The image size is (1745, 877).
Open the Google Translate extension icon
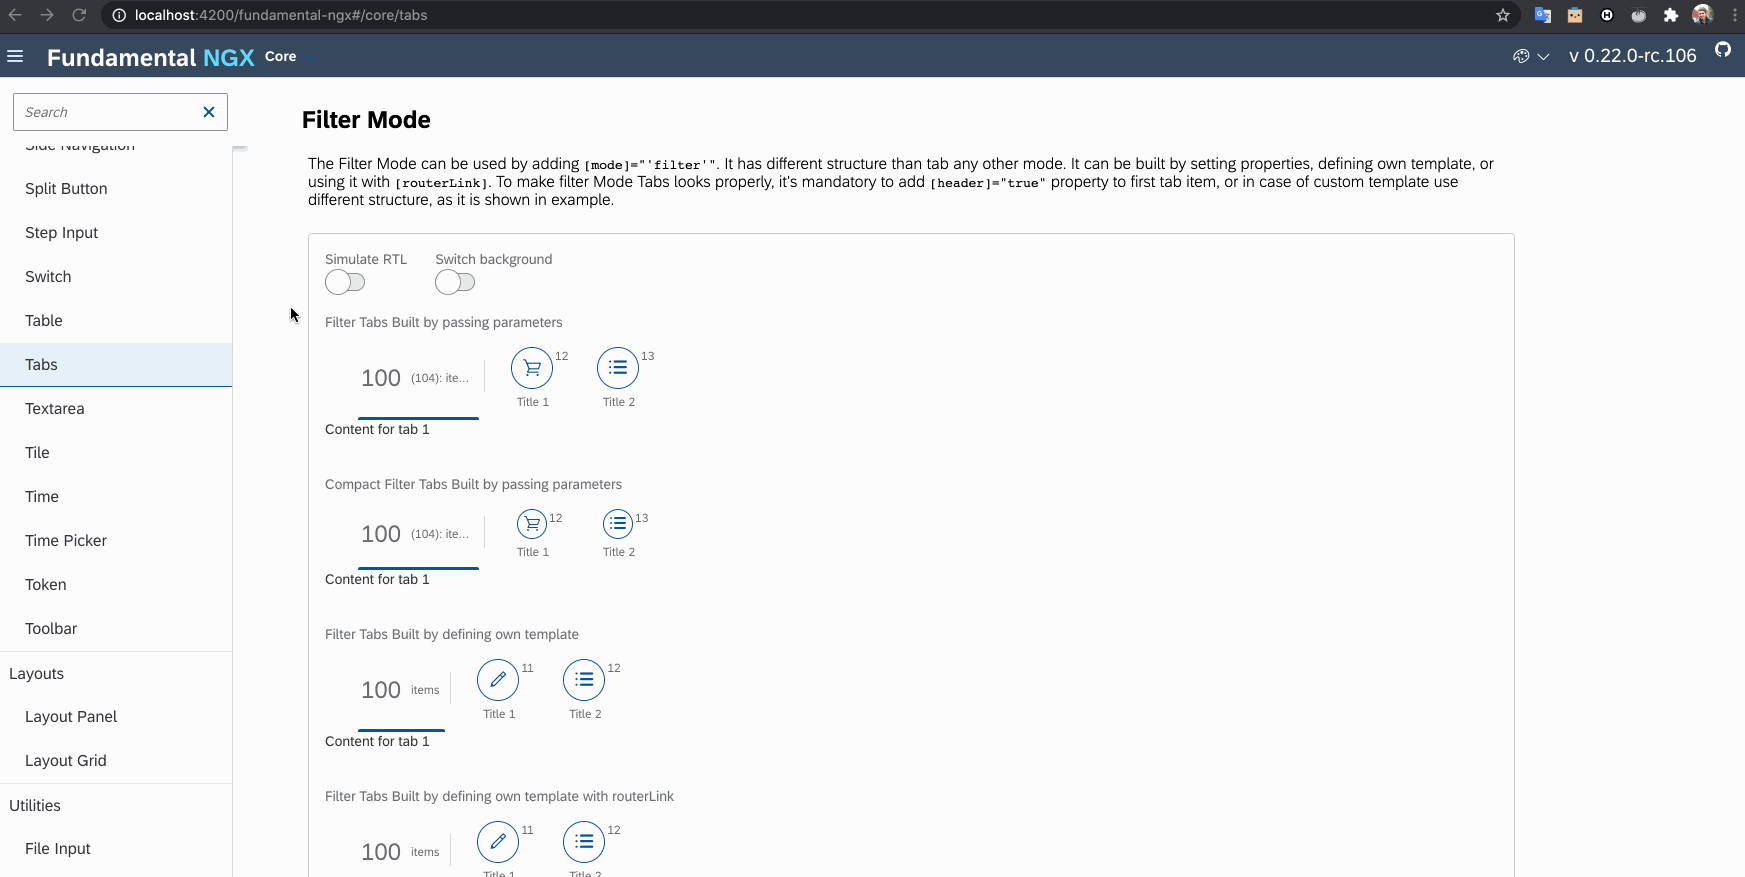pyautogui.click(x=1543, y=15)
